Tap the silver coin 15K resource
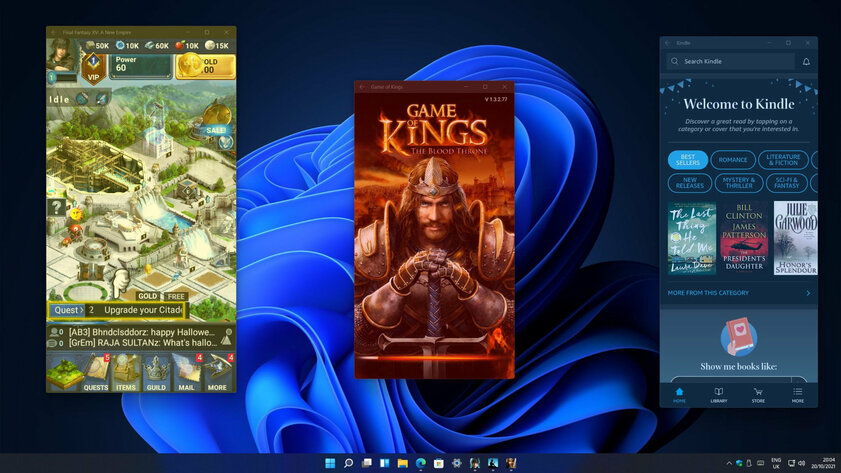 click(x=217, y=46)
